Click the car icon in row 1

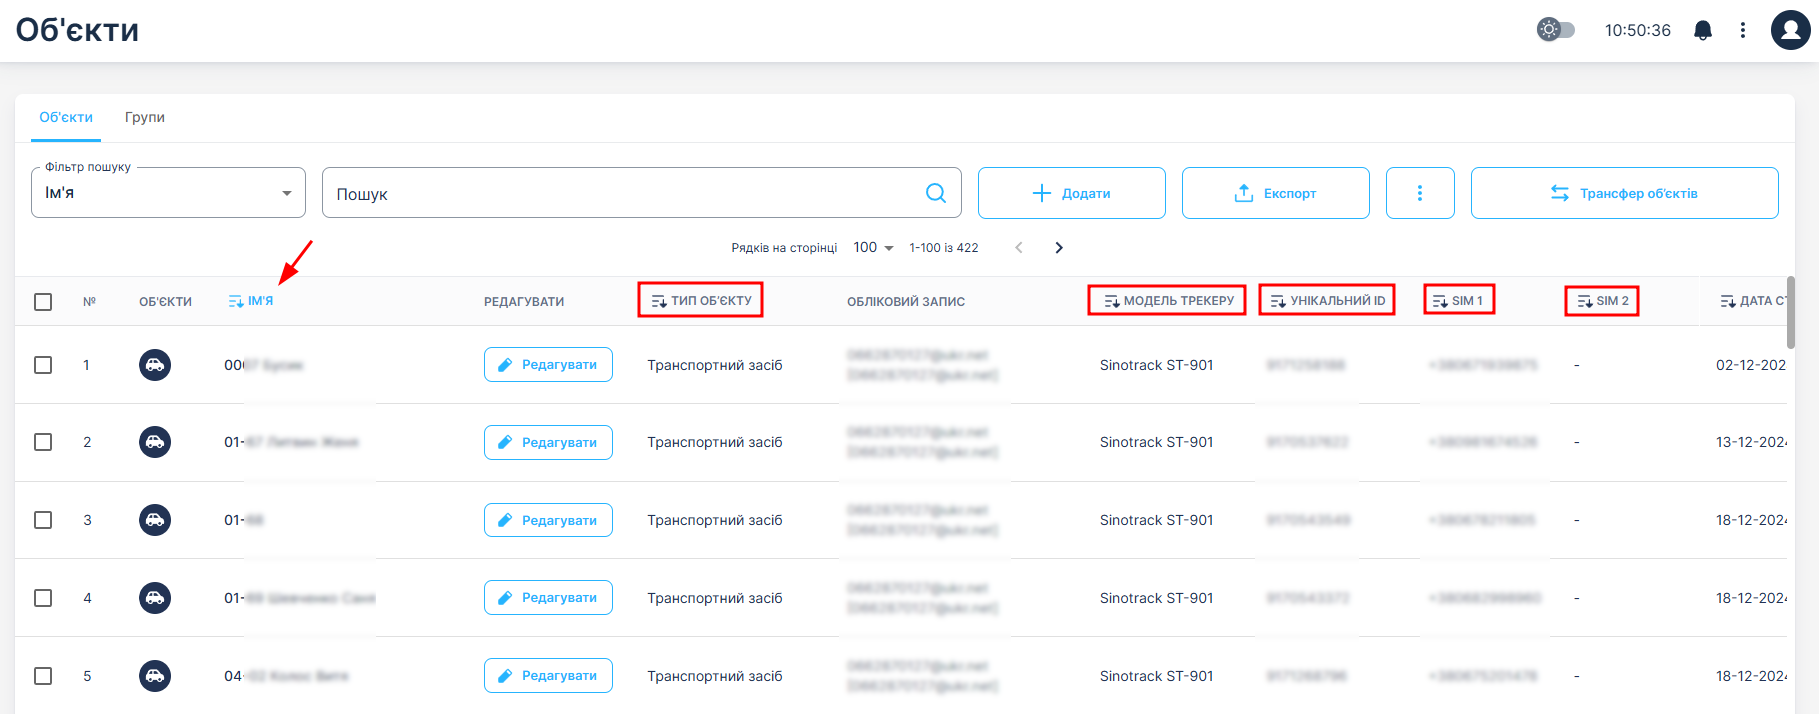[x=155, y=365]
